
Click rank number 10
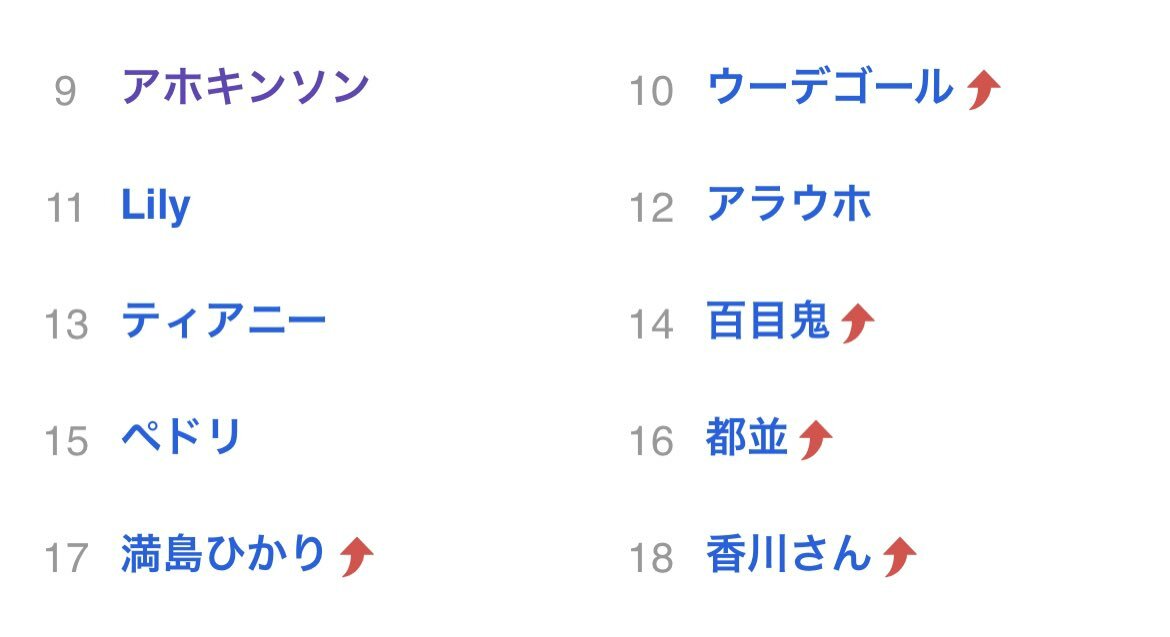click(x=651, y=91)
